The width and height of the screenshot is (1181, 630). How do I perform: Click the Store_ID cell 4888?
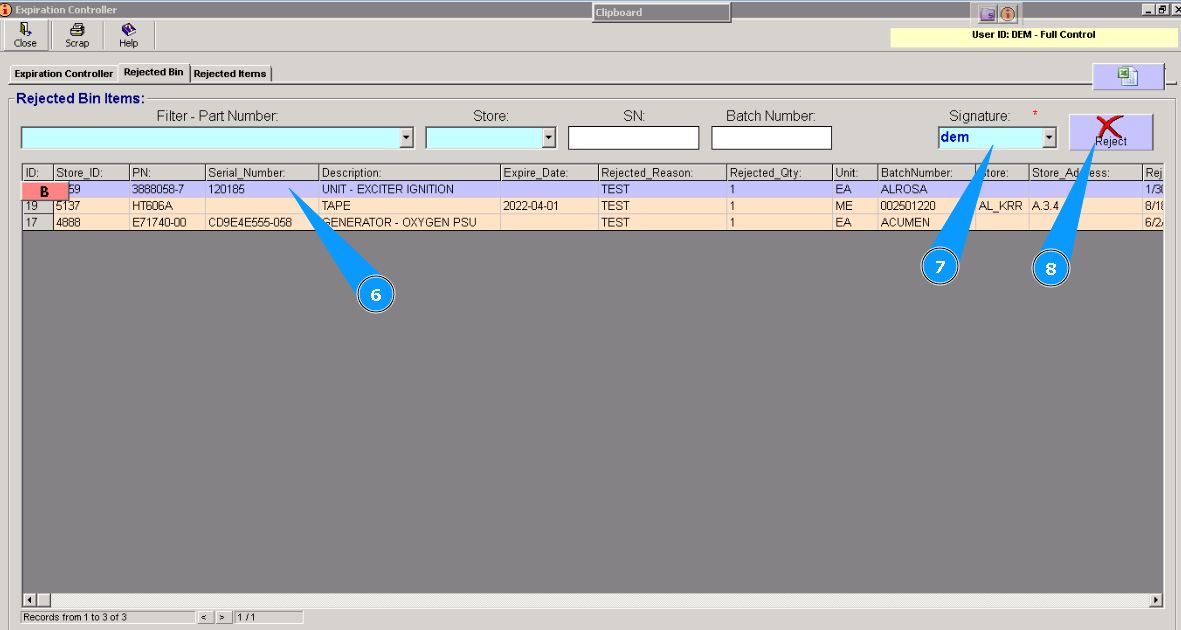91,222
